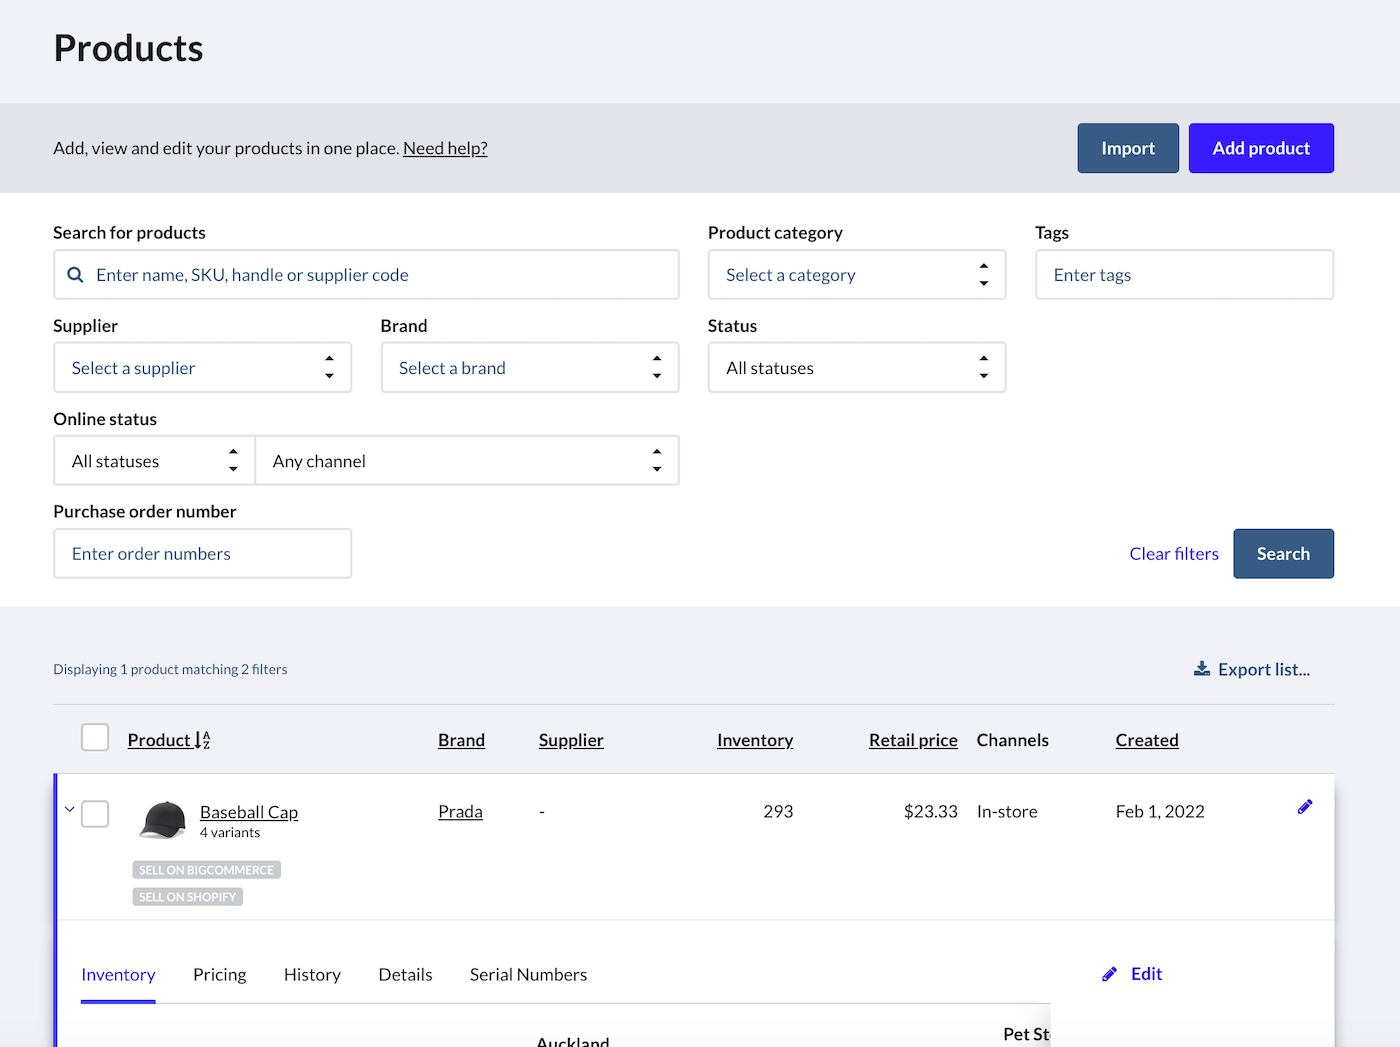Click the pencil edit icon for Baseball Cap row

point(1304,807)
